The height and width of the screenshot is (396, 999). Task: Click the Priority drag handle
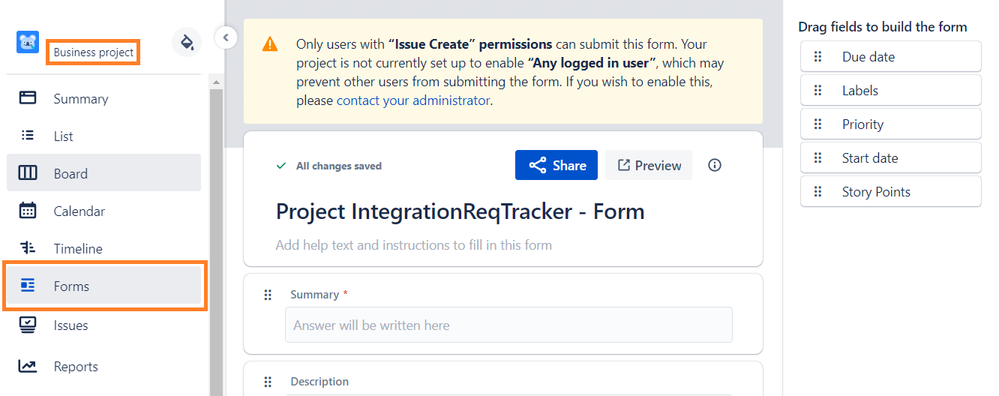(818, 124)
